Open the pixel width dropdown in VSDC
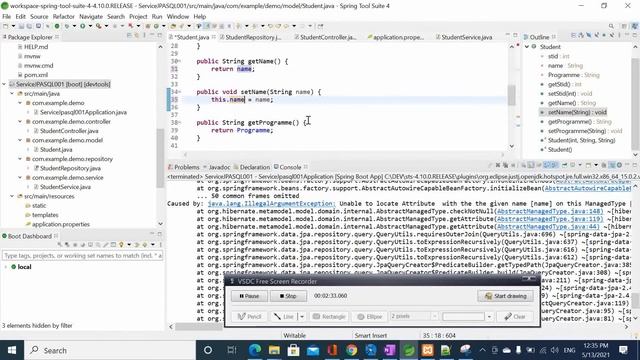 point(435,316)
